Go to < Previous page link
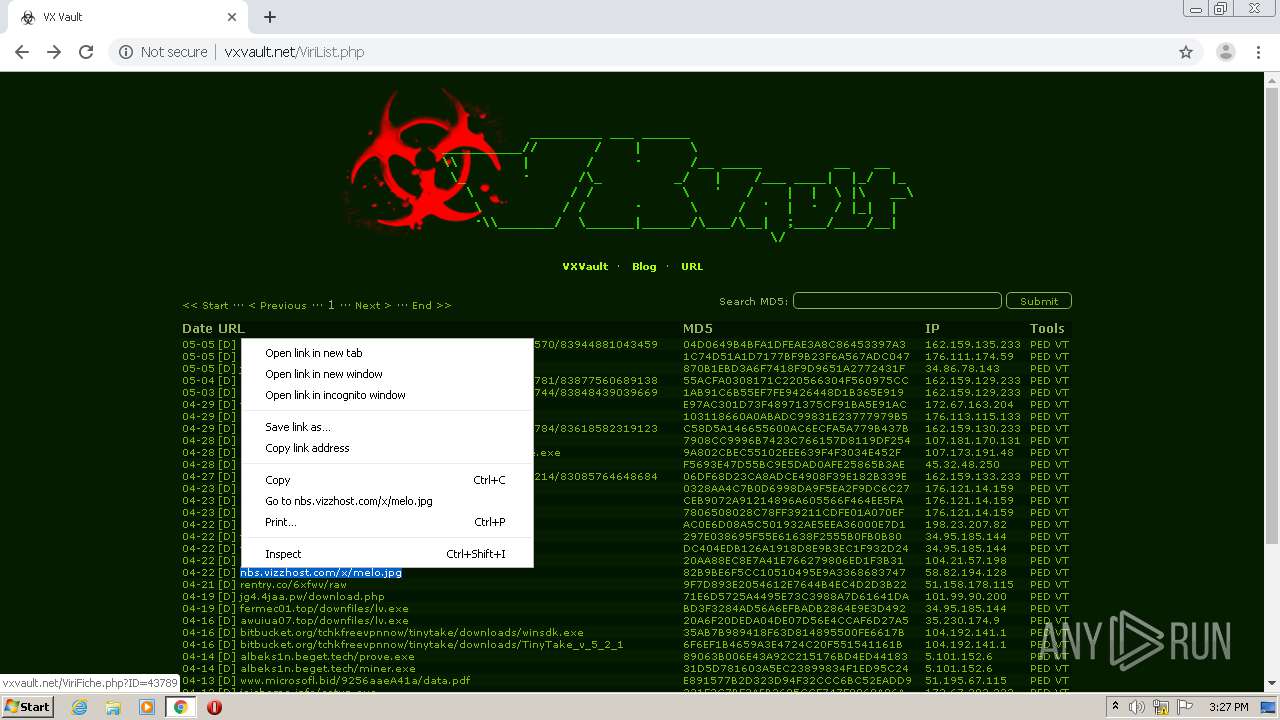The image size is (1280, 720). click(x=277, y=305)
